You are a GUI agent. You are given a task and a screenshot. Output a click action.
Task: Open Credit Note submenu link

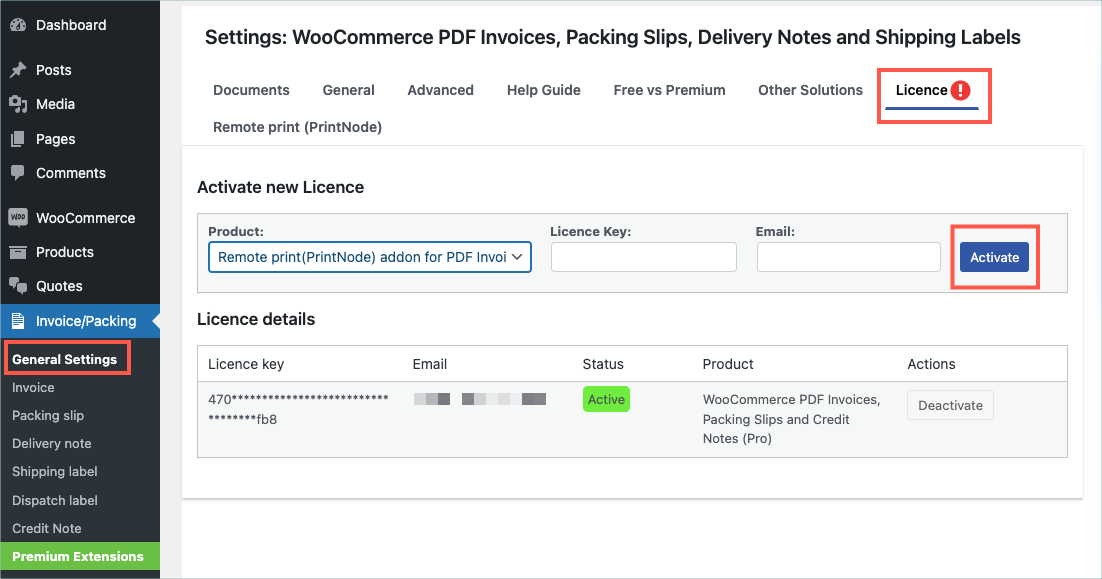click(x=46, y=528)
